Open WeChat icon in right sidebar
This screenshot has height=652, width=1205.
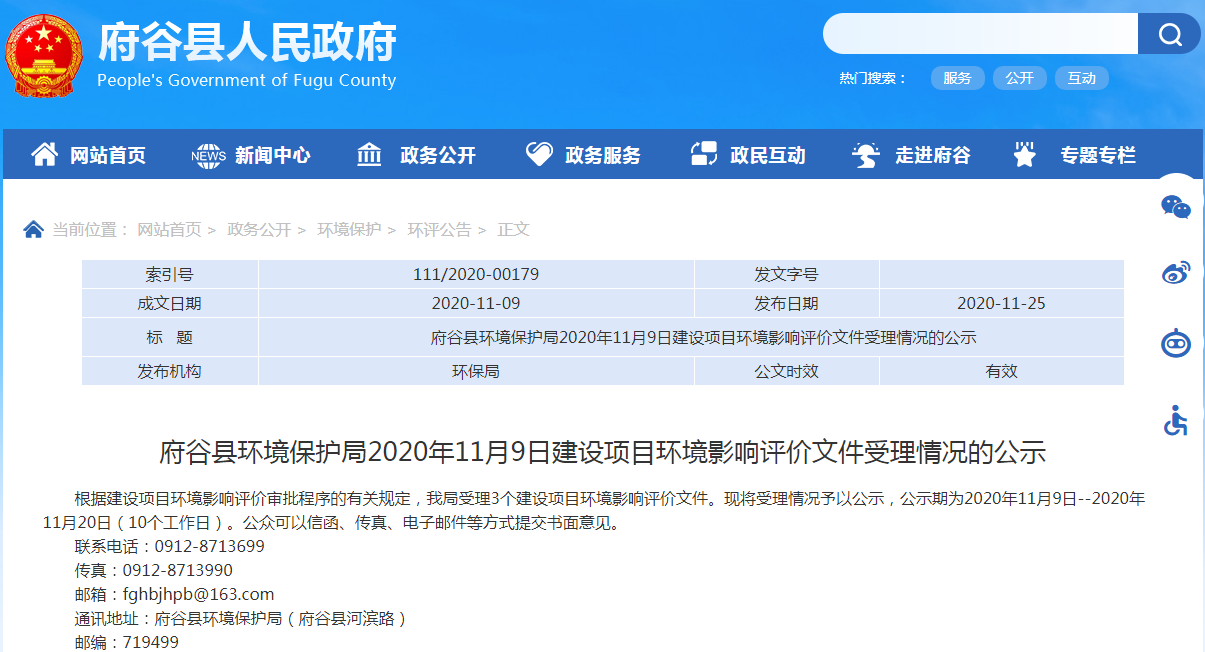click(x=1175, y=207)
